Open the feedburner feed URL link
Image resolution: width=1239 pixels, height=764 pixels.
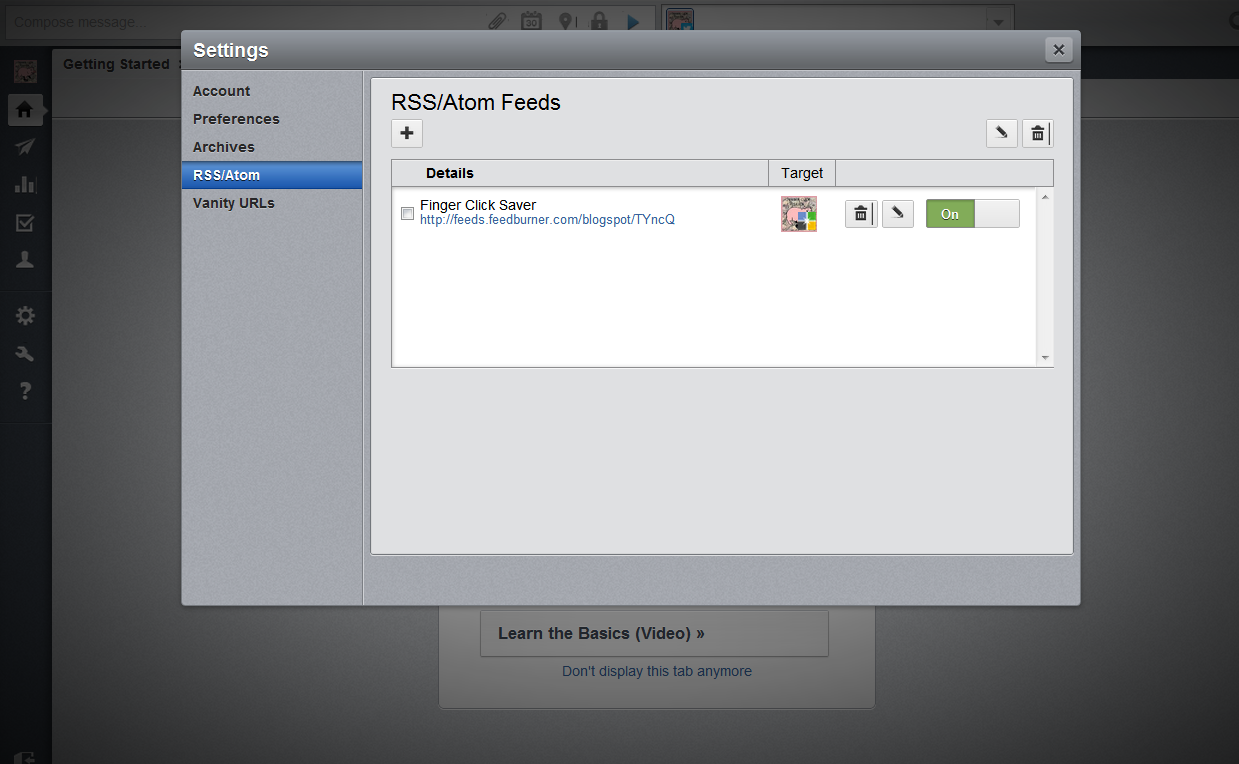[x=547, y=220]
